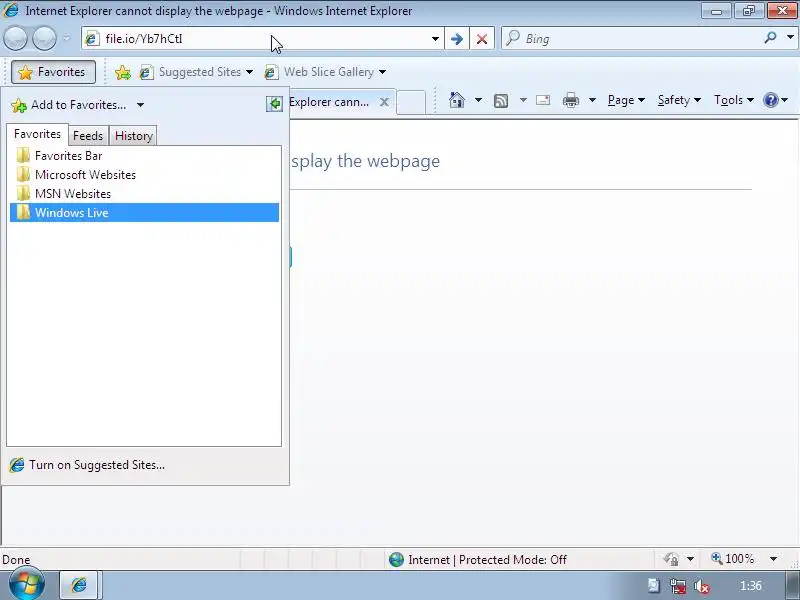Image resolution: width=800 pixels, height=600 pixels.
Task: Open the recent pages dropdown arrow
Action: [67, 38]
